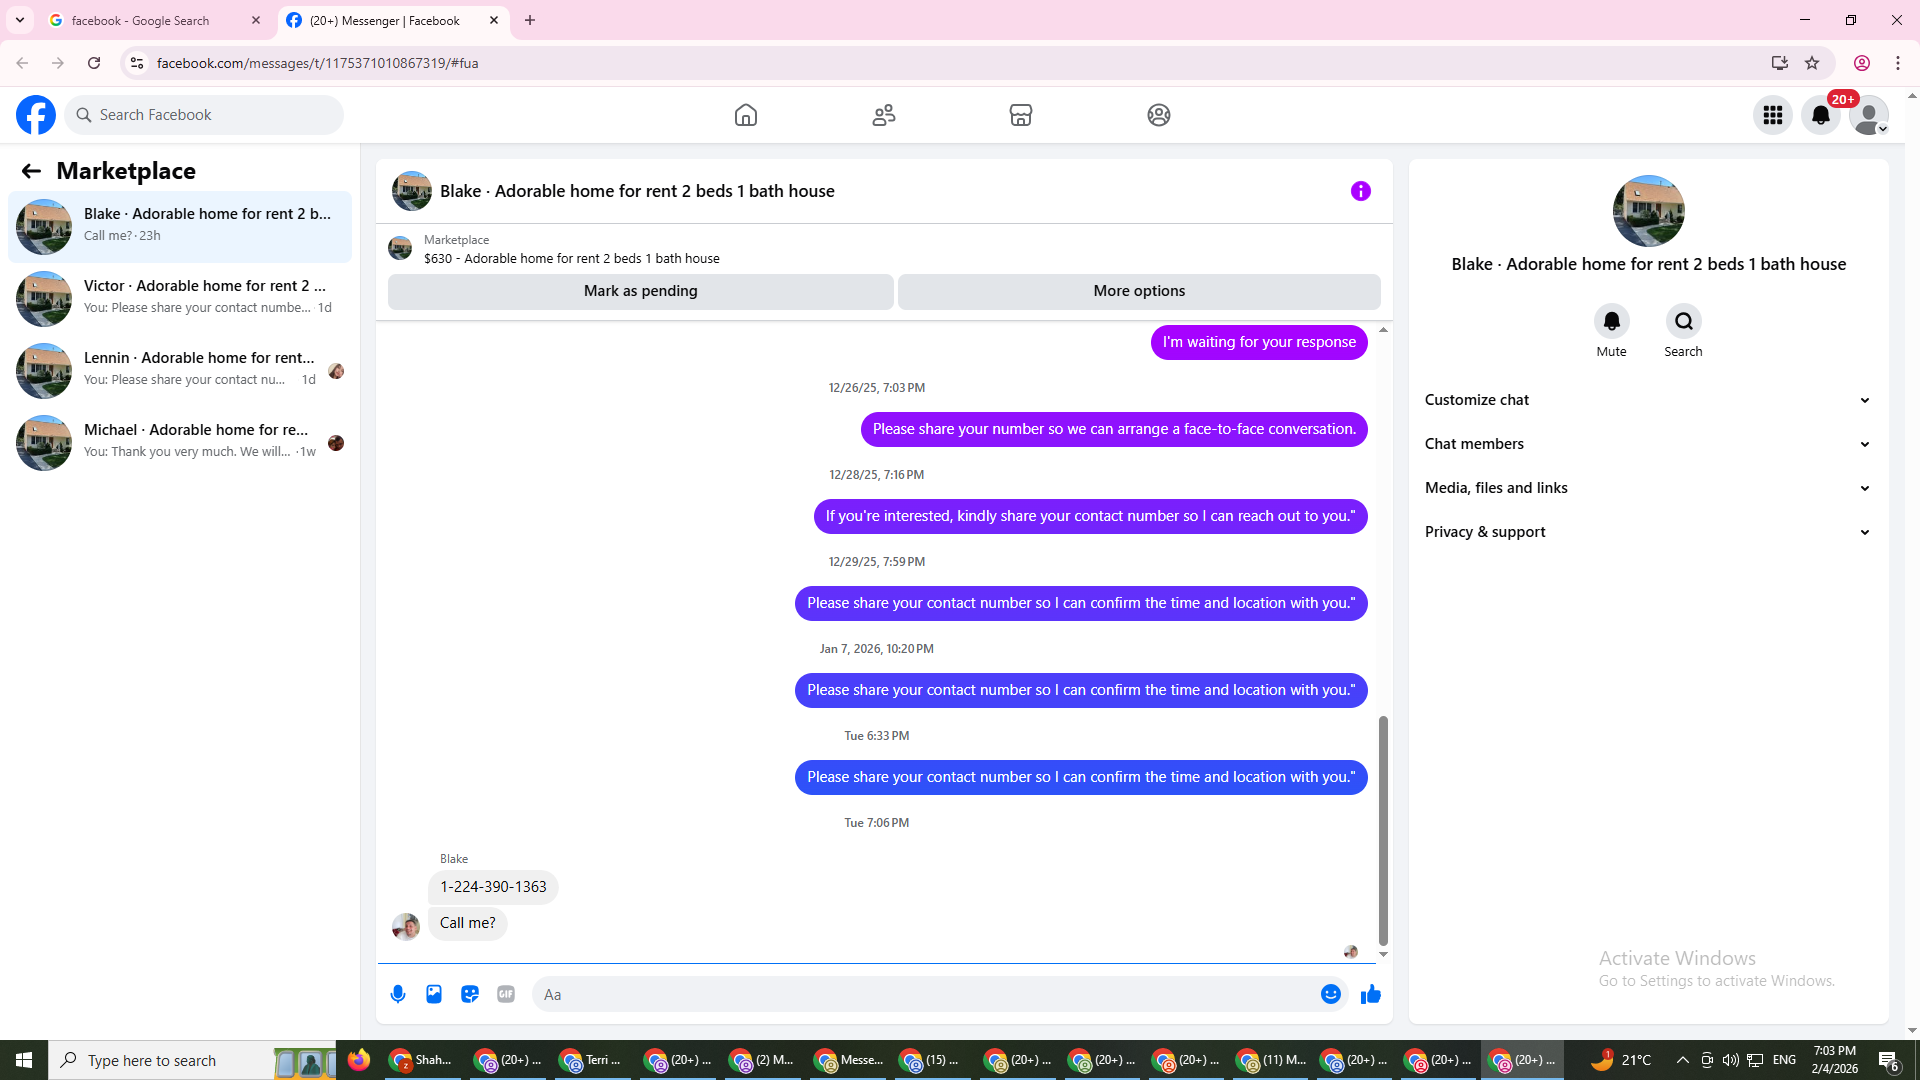
Task: Expand Chat members section
Action: point(1646,444)
